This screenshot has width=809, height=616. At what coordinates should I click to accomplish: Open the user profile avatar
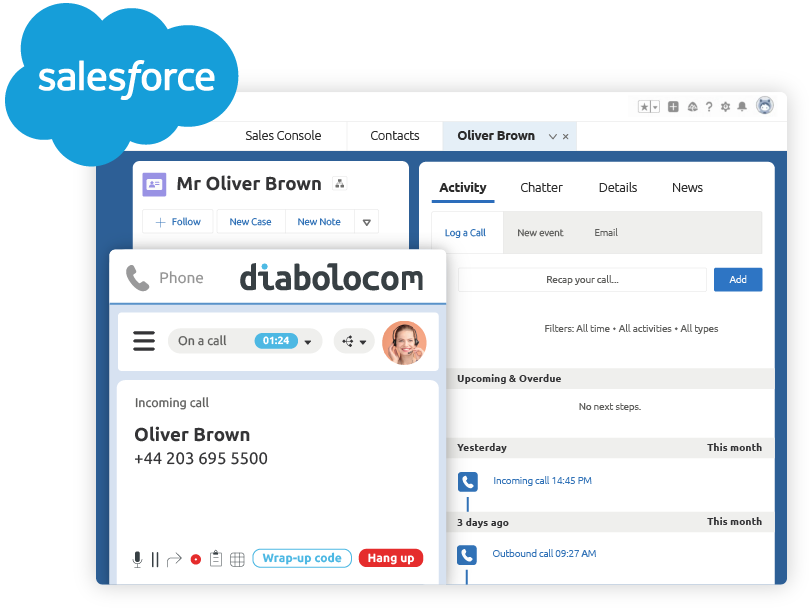[765, 105]
